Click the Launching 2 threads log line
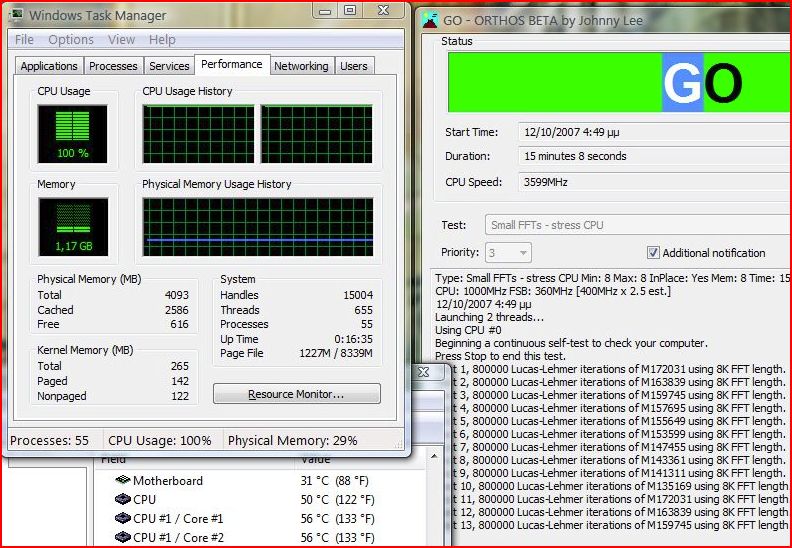 pyautogui.click(x=489, y=317)
